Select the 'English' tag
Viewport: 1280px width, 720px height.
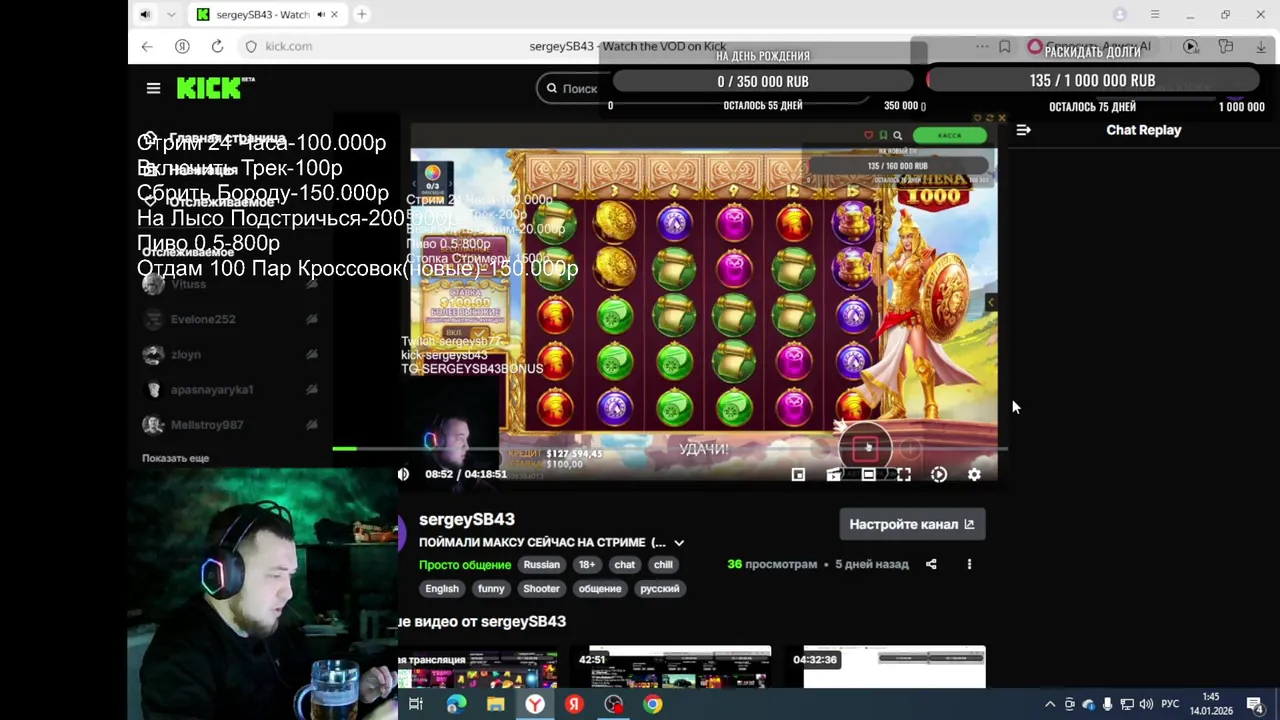442,588
